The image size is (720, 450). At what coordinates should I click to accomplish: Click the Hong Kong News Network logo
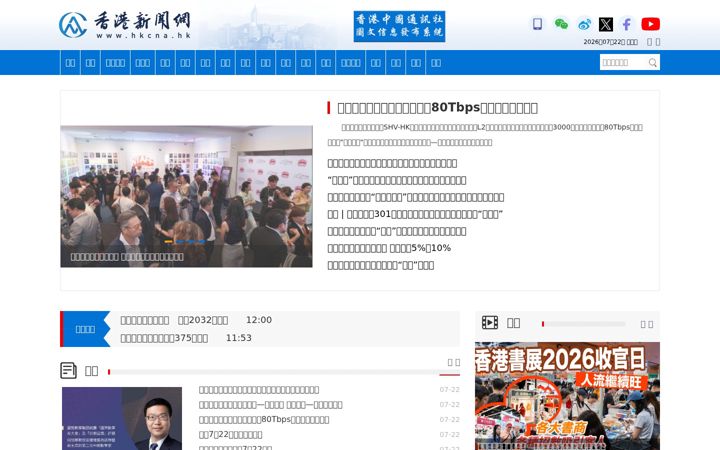[125, 25]
